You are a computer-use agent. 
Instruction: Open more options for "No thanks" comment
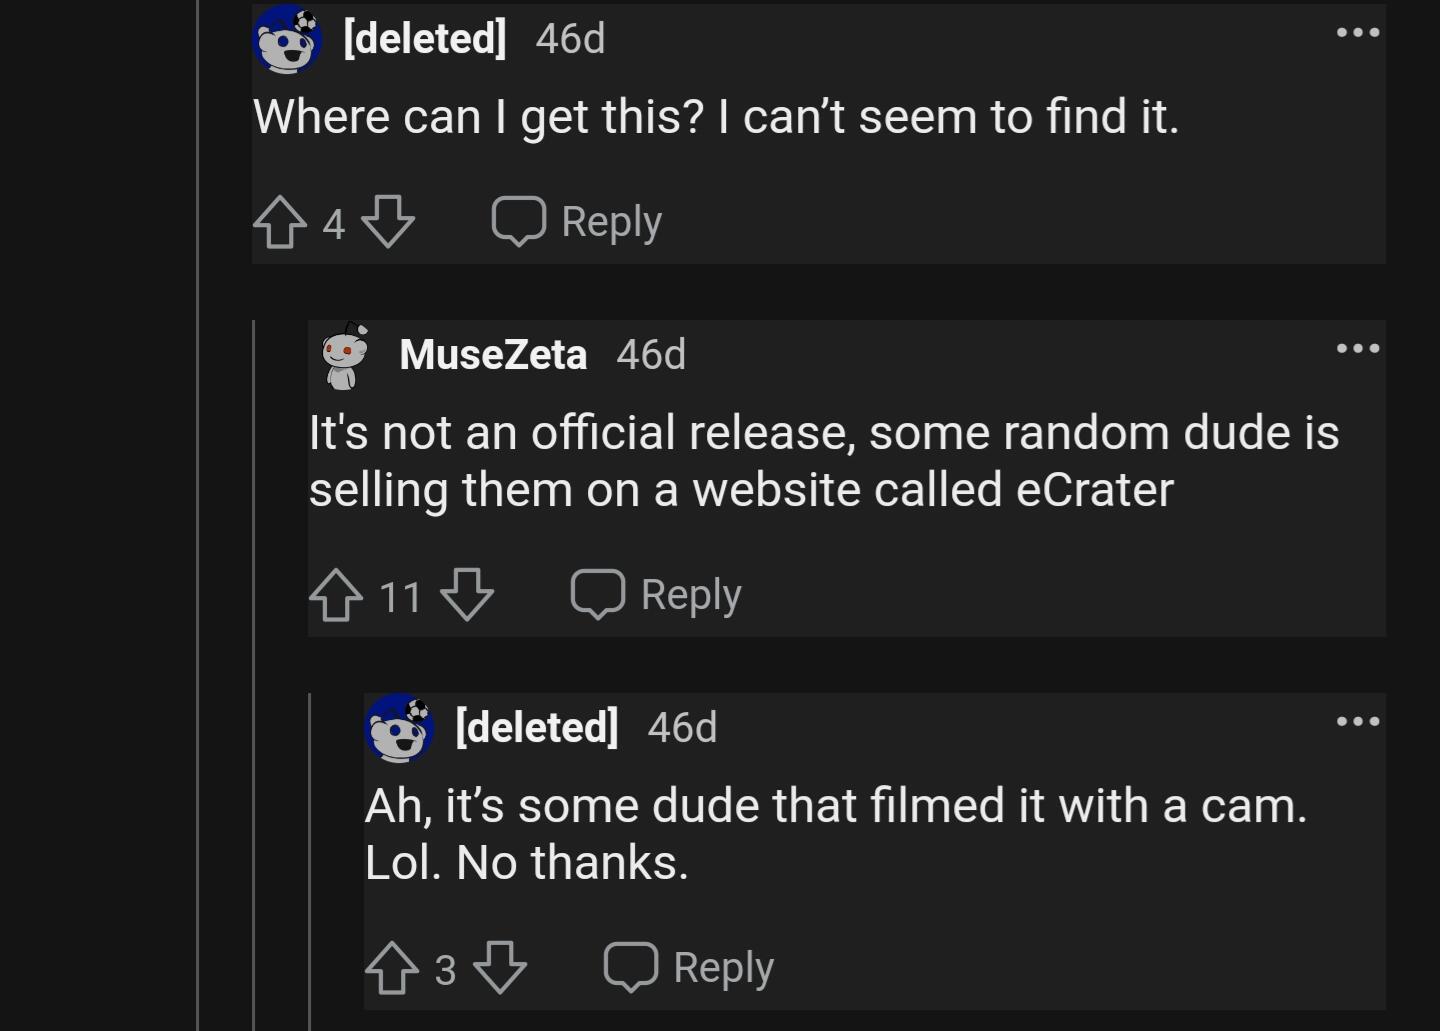point(1357,722)
